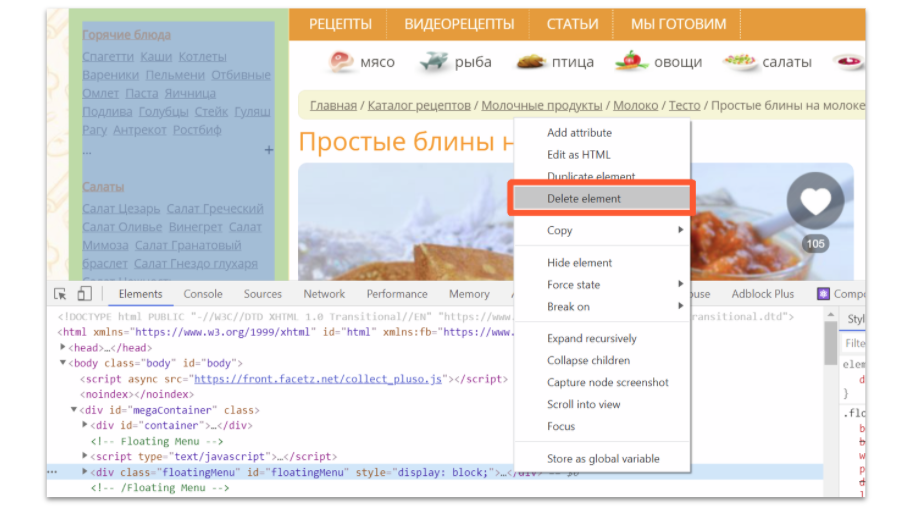
Task: Click the three-dots icon beside floatingMenu row
Action: pos(52,472)
